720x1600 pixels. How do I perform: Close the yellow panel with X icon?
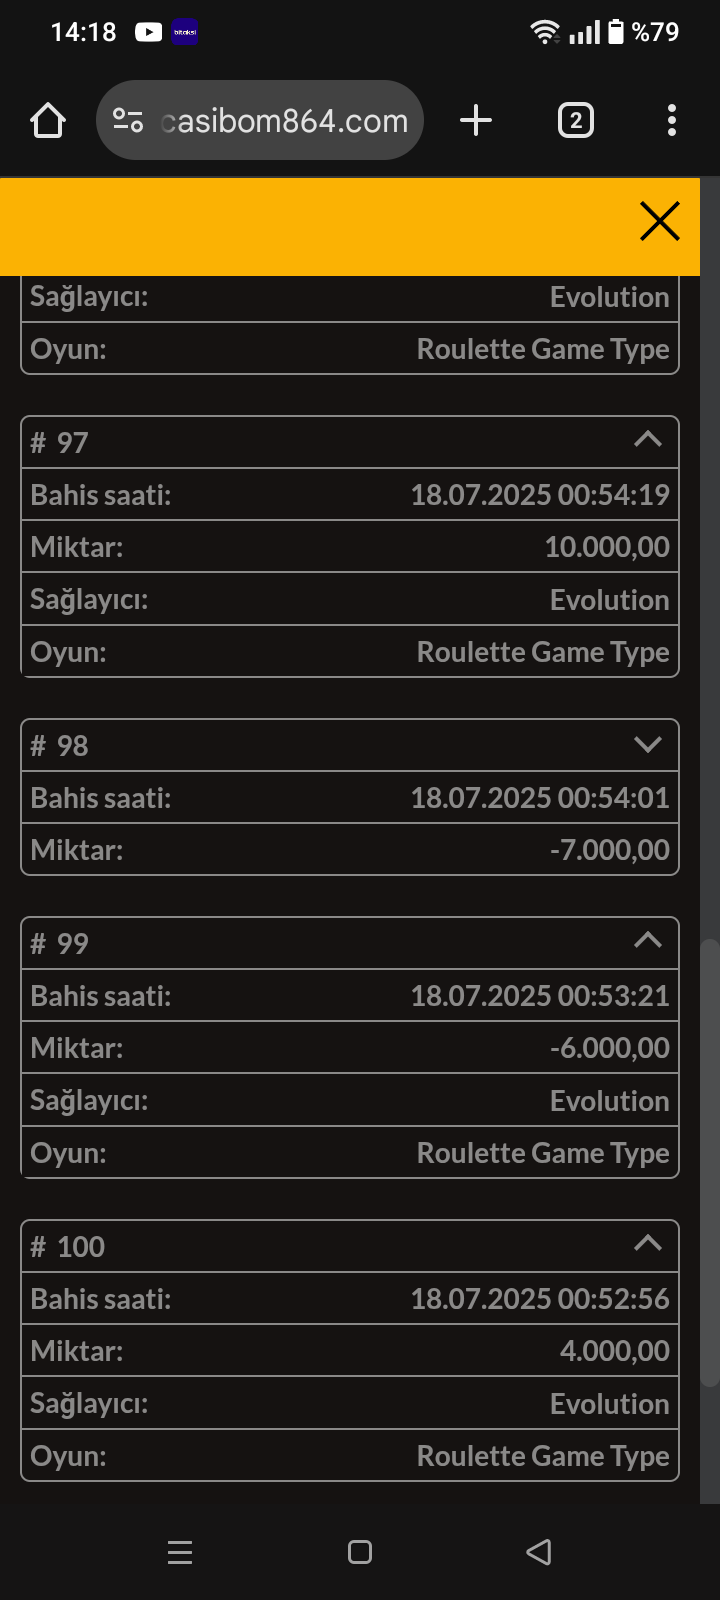659,222
